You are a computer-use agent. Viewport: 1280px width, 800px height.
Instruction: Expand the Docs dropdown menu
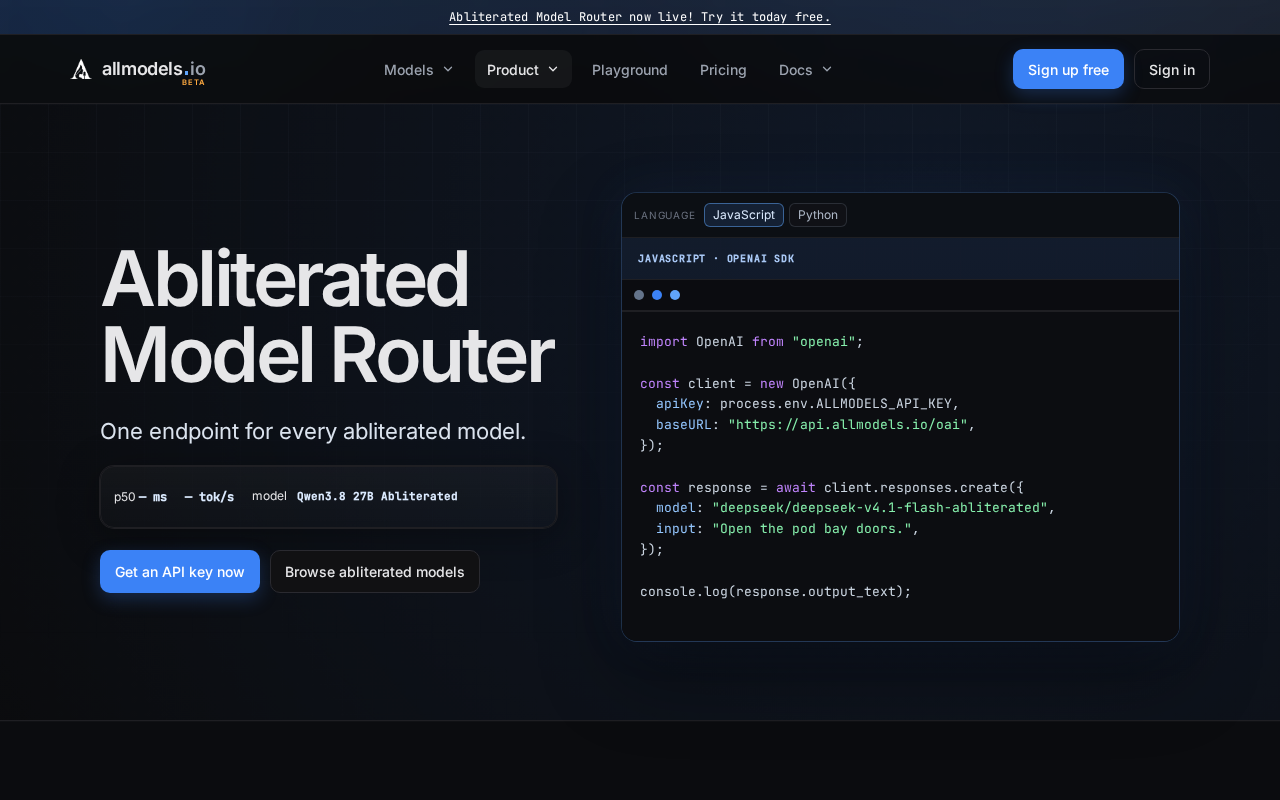point(806,69)
